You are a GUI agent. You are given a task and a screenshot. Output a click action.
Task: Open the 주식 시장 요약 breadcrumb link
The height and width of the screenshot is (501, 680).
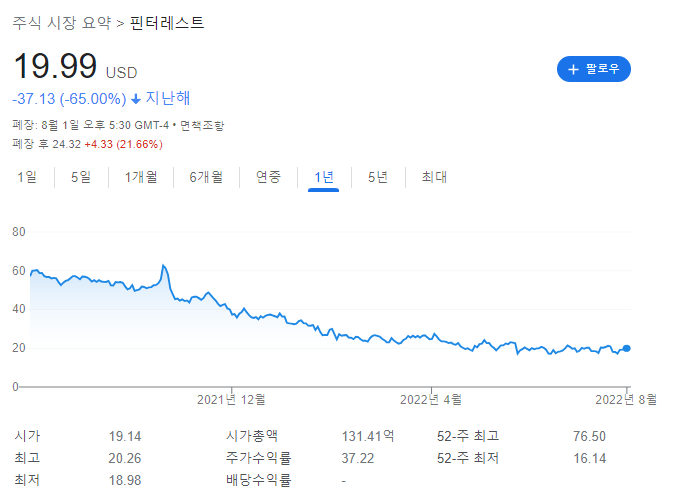pyautogui.click(x=62, y=23)
